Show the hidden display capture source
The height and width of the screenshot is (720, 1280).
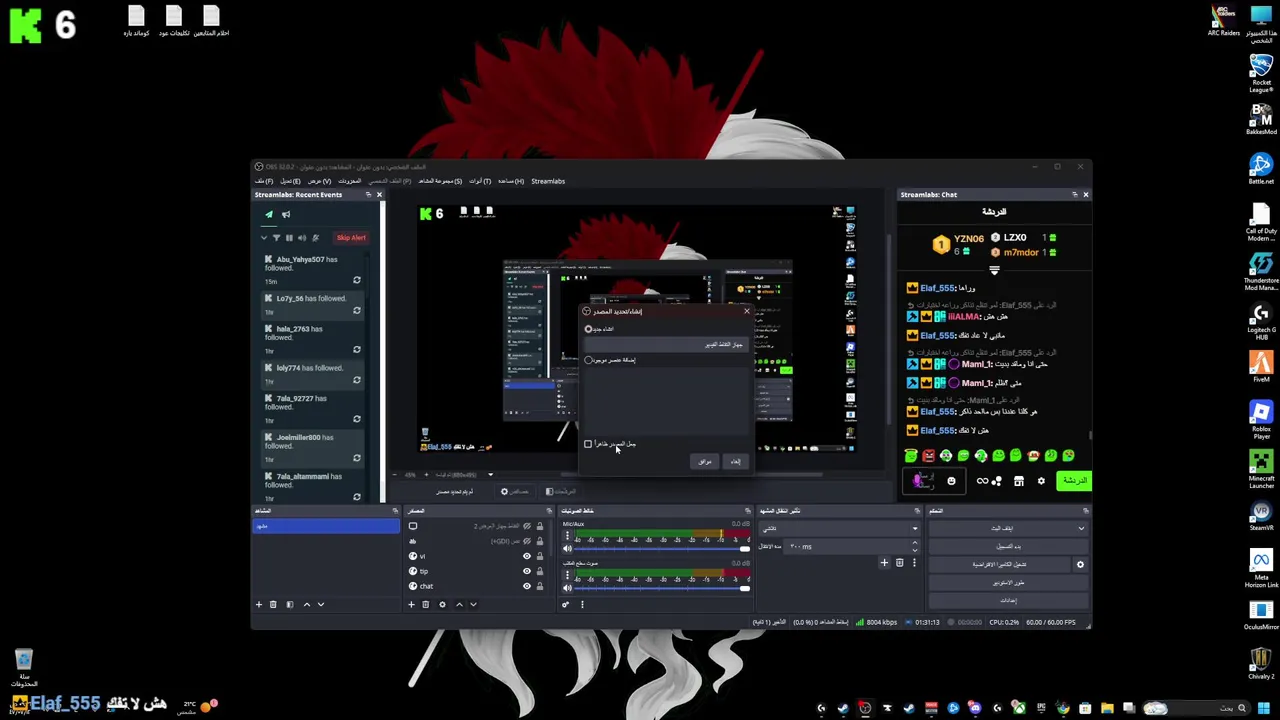(x=527, y=526)
